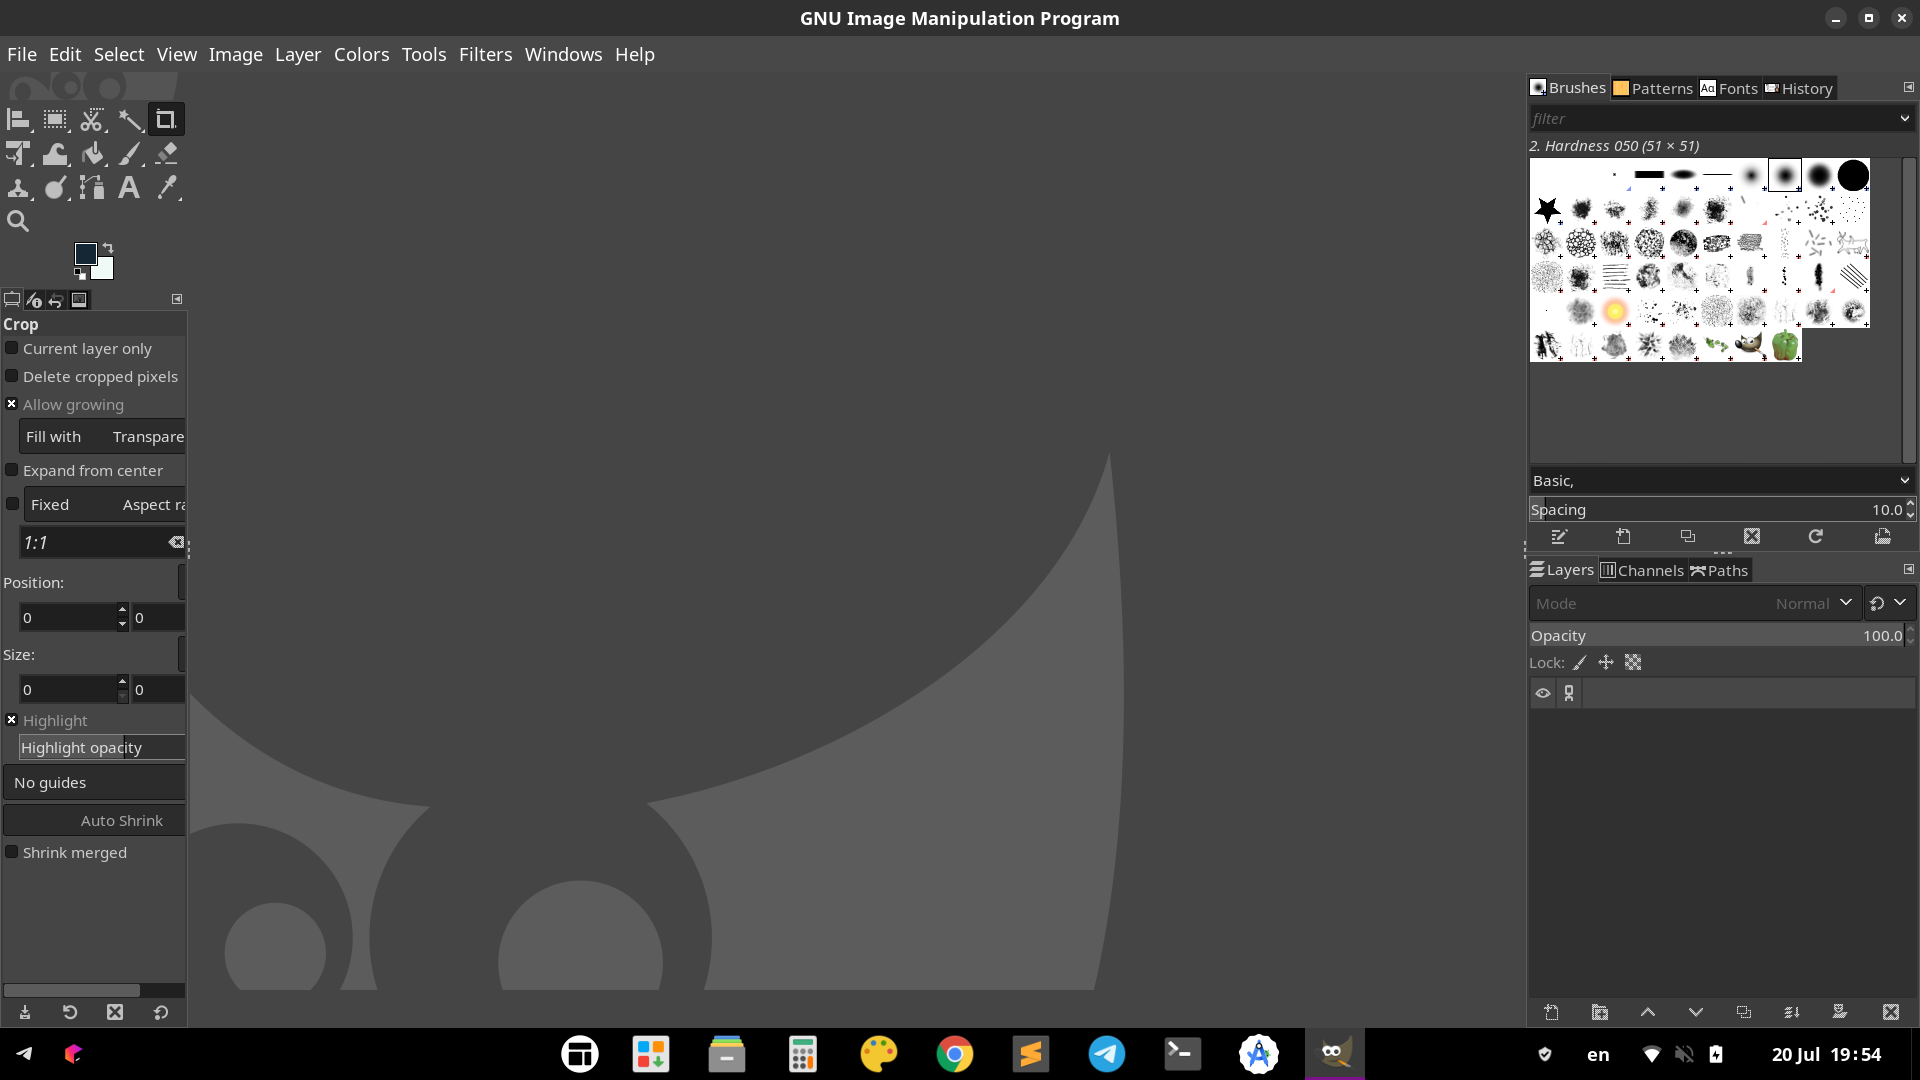The image size is (1920, 1080).
Task: Toggle the Highlight checkbox
Action: tap(12, 720)
